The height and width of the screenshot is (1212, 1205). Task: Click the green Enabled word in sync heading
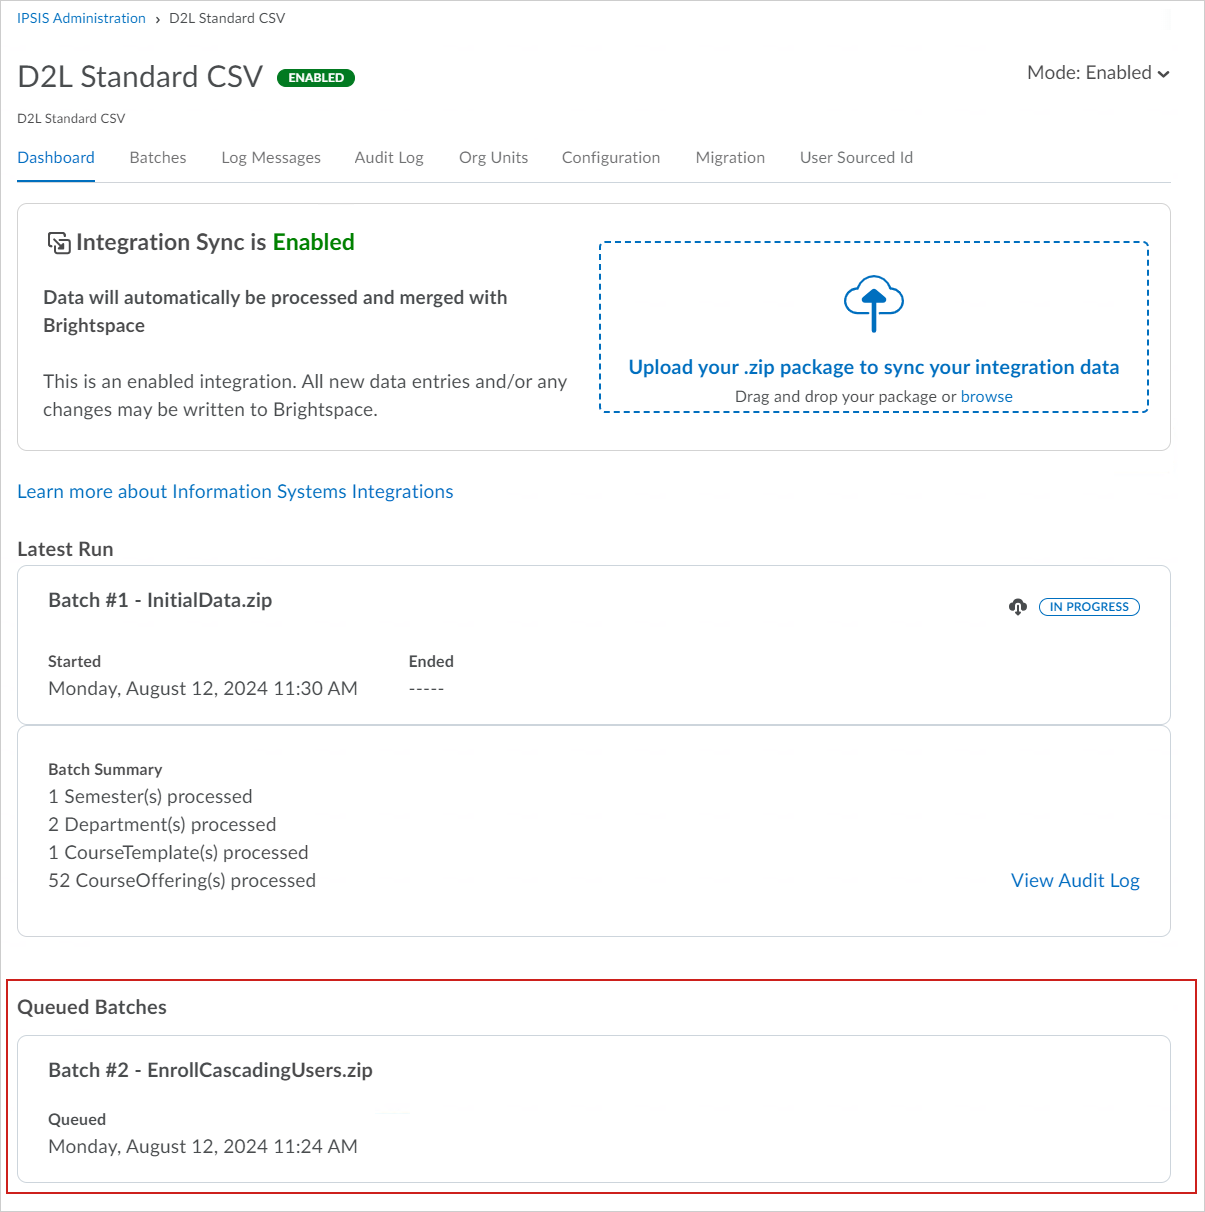click(x=314, y=242)
